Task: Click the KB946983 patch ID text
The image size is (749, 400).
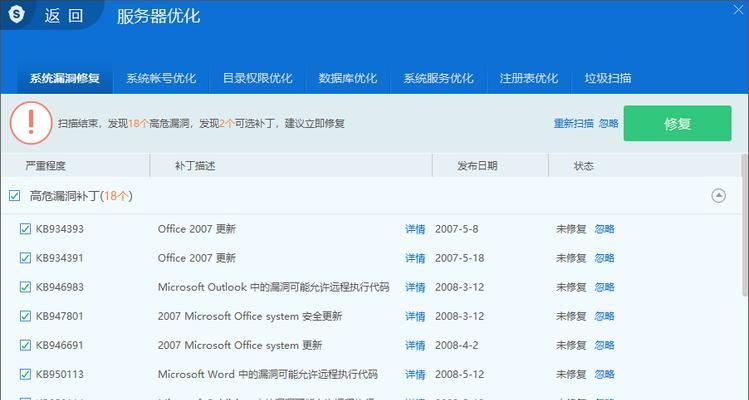Action: (60, 287)
